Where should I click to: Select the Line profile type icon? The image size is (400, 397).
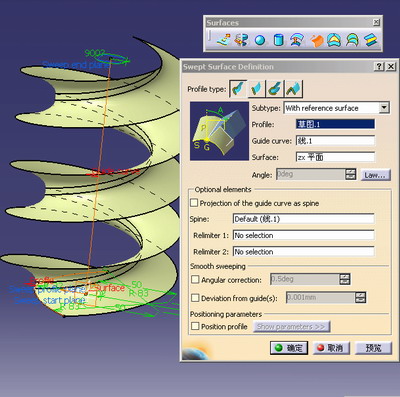point(257,89)
